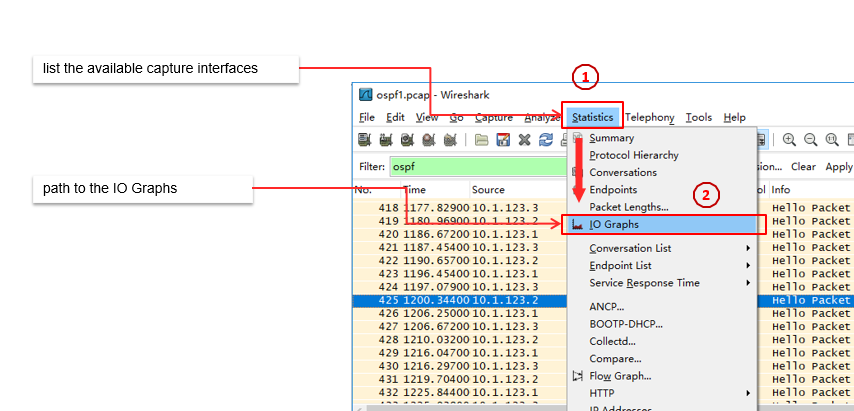
Task: List available capture interfaces via toolbar icon
Action: pyautogui.click(x=364, y=140)
